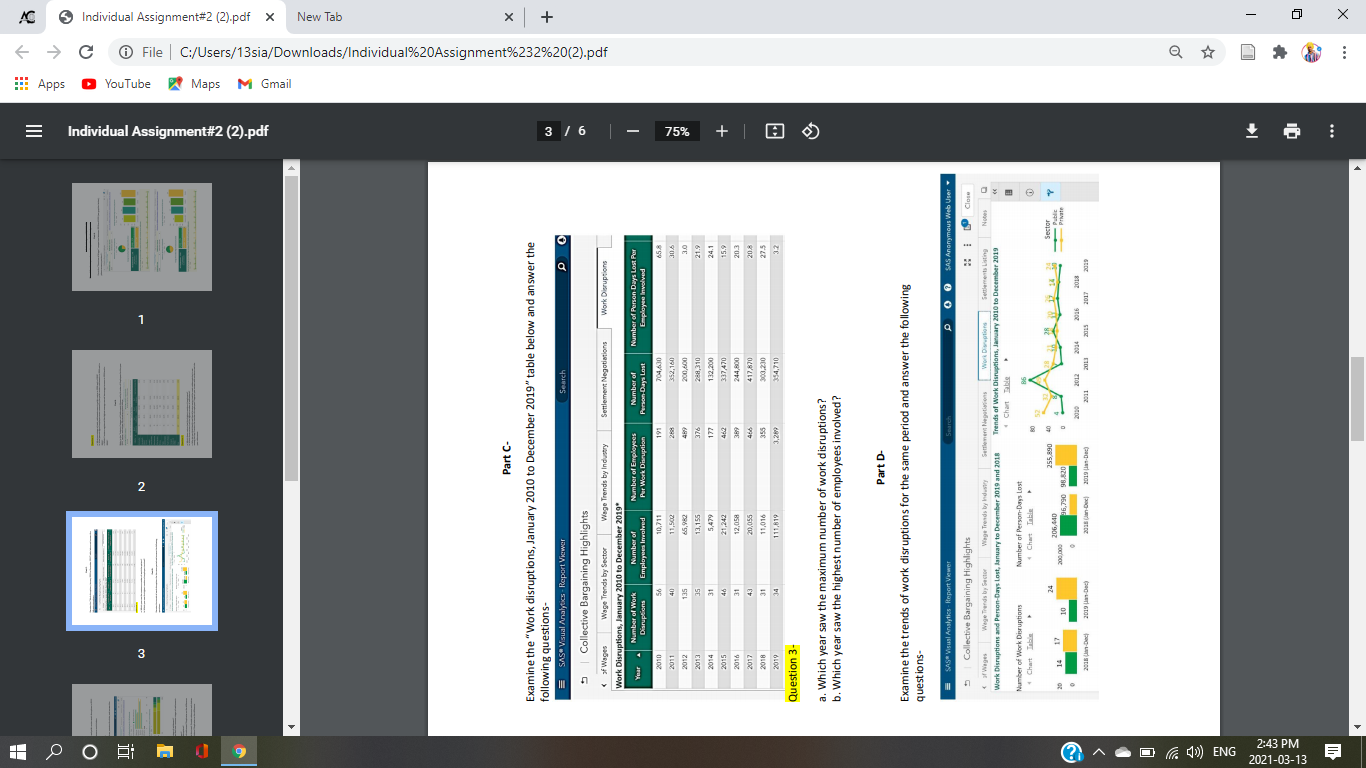The width and height of the screenshot is (1366, 768).
Task: Click the PDF document vertical scrollbar
Action: pyautogui.click(x=1357, y=400)
